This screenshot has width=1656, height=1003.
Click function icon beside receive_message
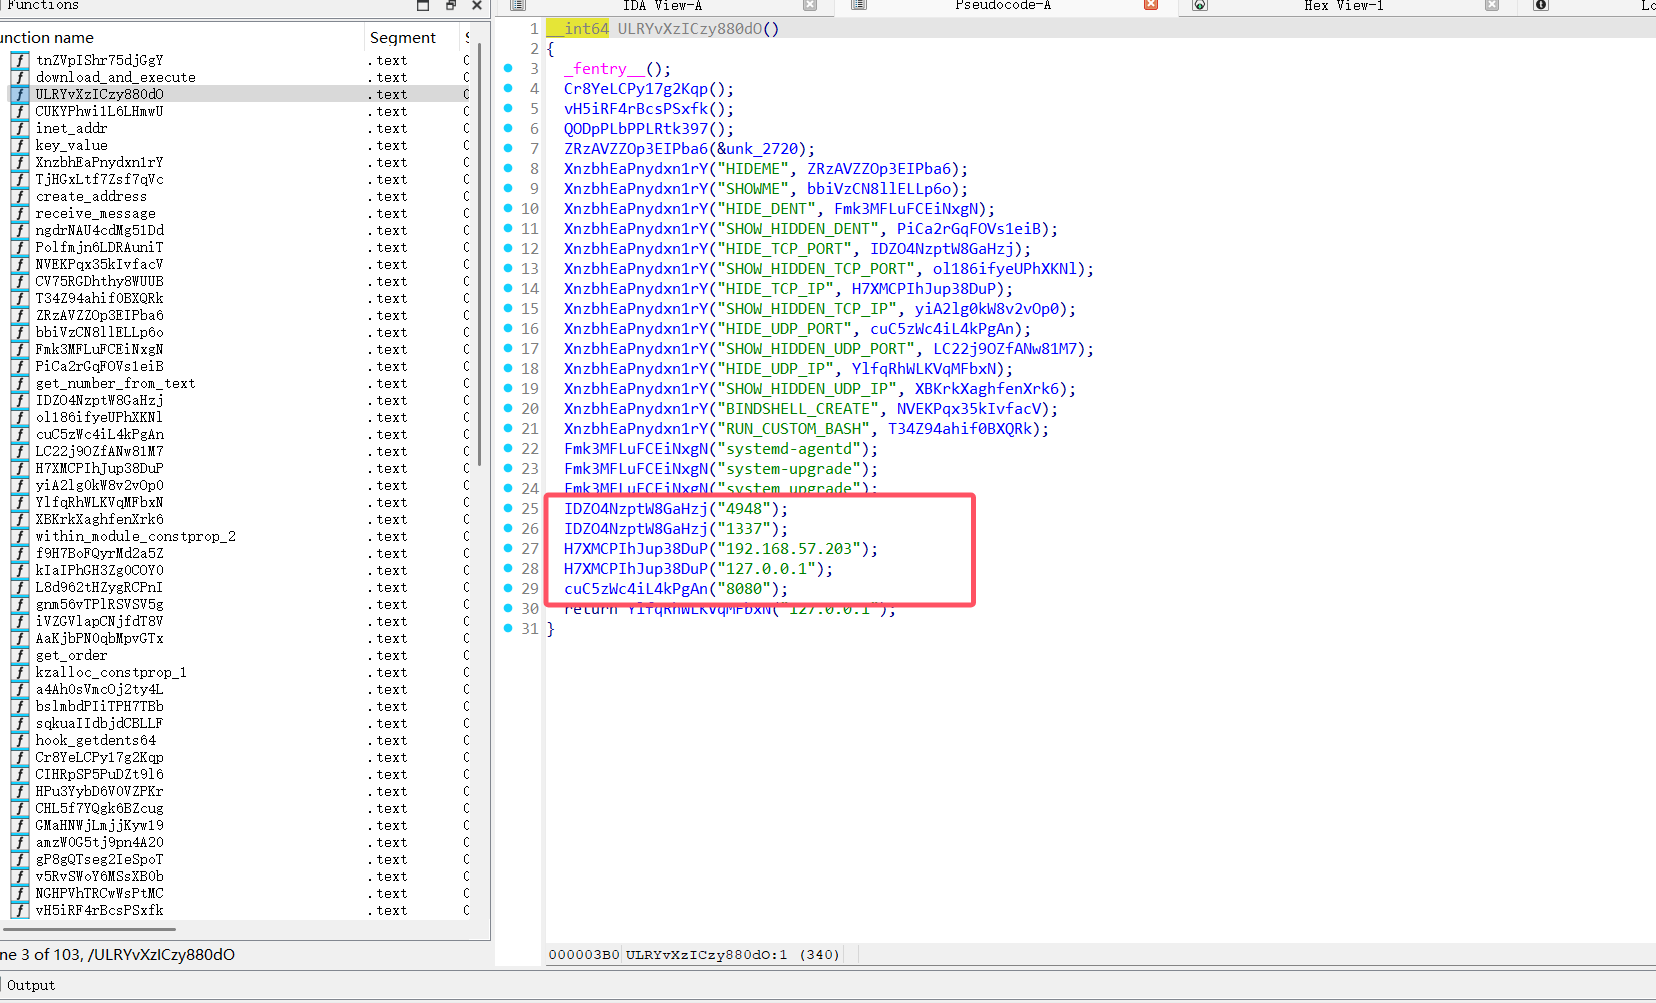point(20,213)
